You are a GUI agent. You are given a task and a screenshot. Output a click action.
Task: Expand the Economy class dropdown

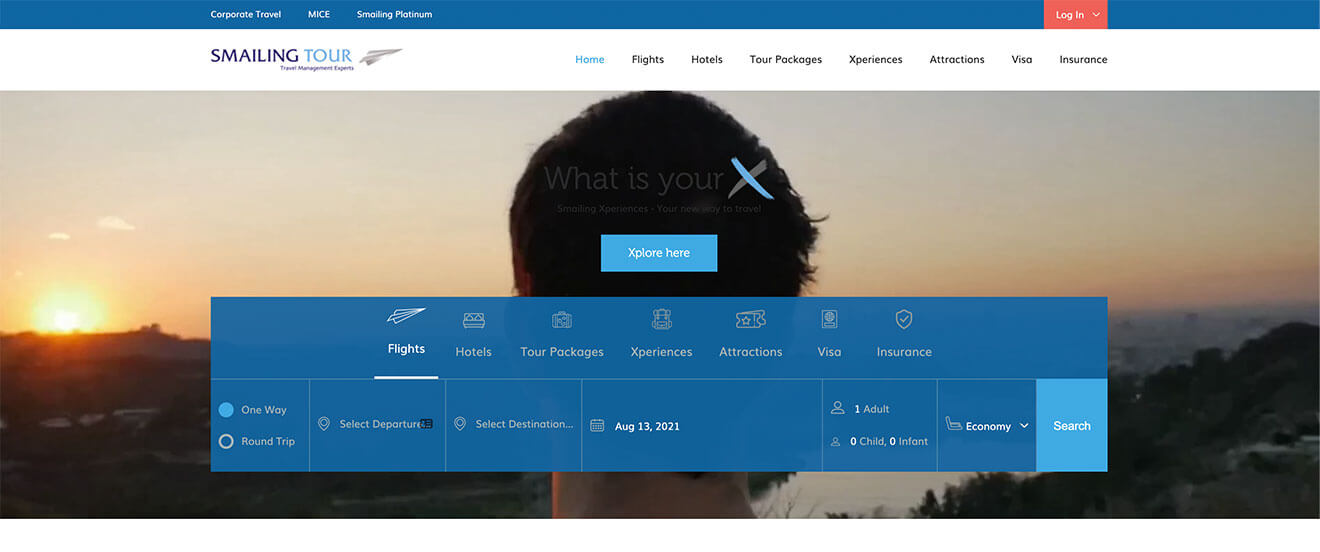coord(987,426)
